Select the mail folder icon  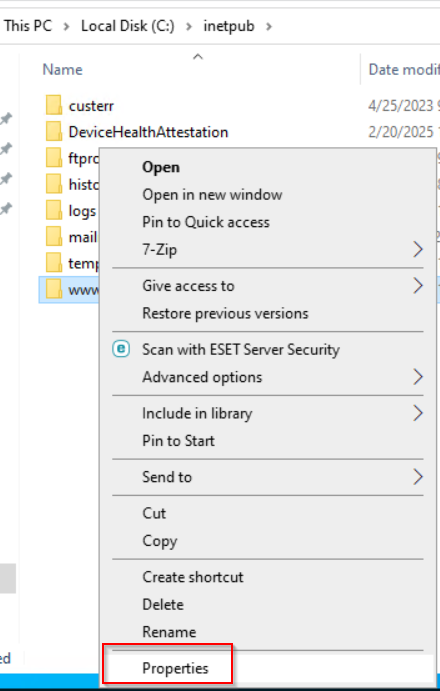tap(54, 237)
